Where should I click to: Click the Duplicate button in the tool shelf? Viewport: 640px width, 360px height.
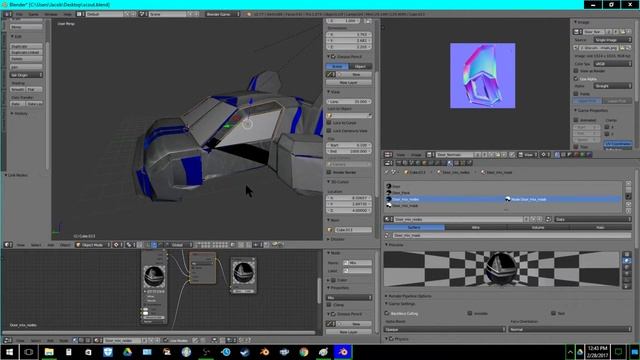pos(26,47)
